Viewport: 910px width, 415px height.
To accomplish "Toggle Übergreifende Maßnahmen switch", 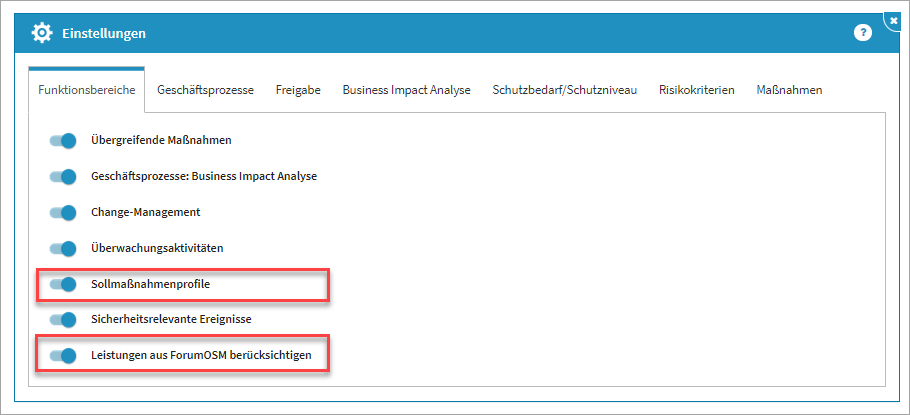I will [x=63, y=141].
